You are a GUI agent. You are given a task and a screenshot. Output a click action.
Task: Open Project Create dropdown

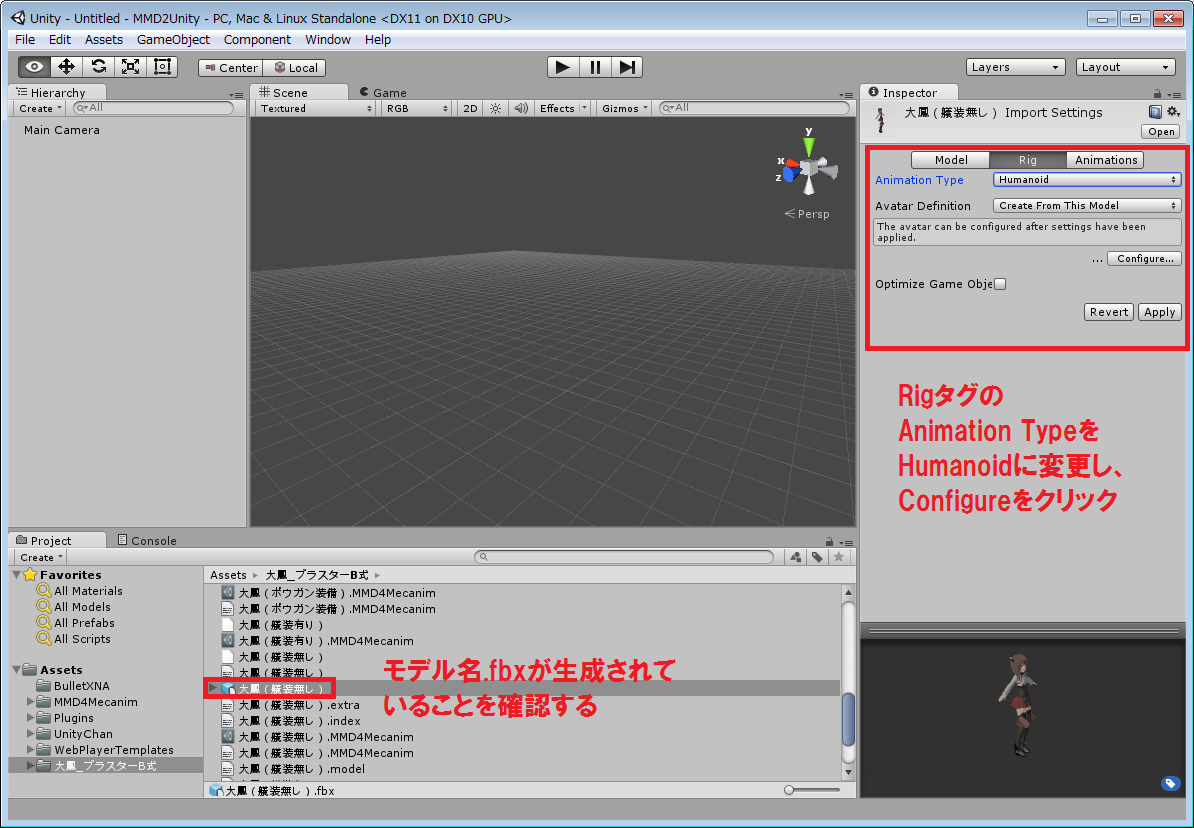41,557
